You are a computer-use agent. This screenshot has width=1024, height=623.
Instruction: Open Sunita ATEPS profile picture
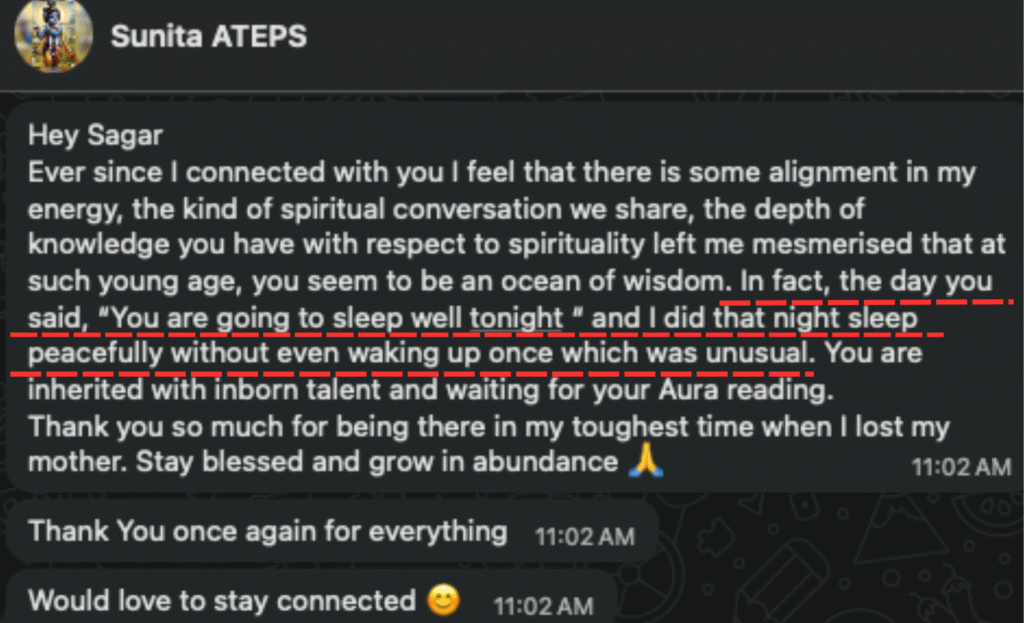point(53,34)
